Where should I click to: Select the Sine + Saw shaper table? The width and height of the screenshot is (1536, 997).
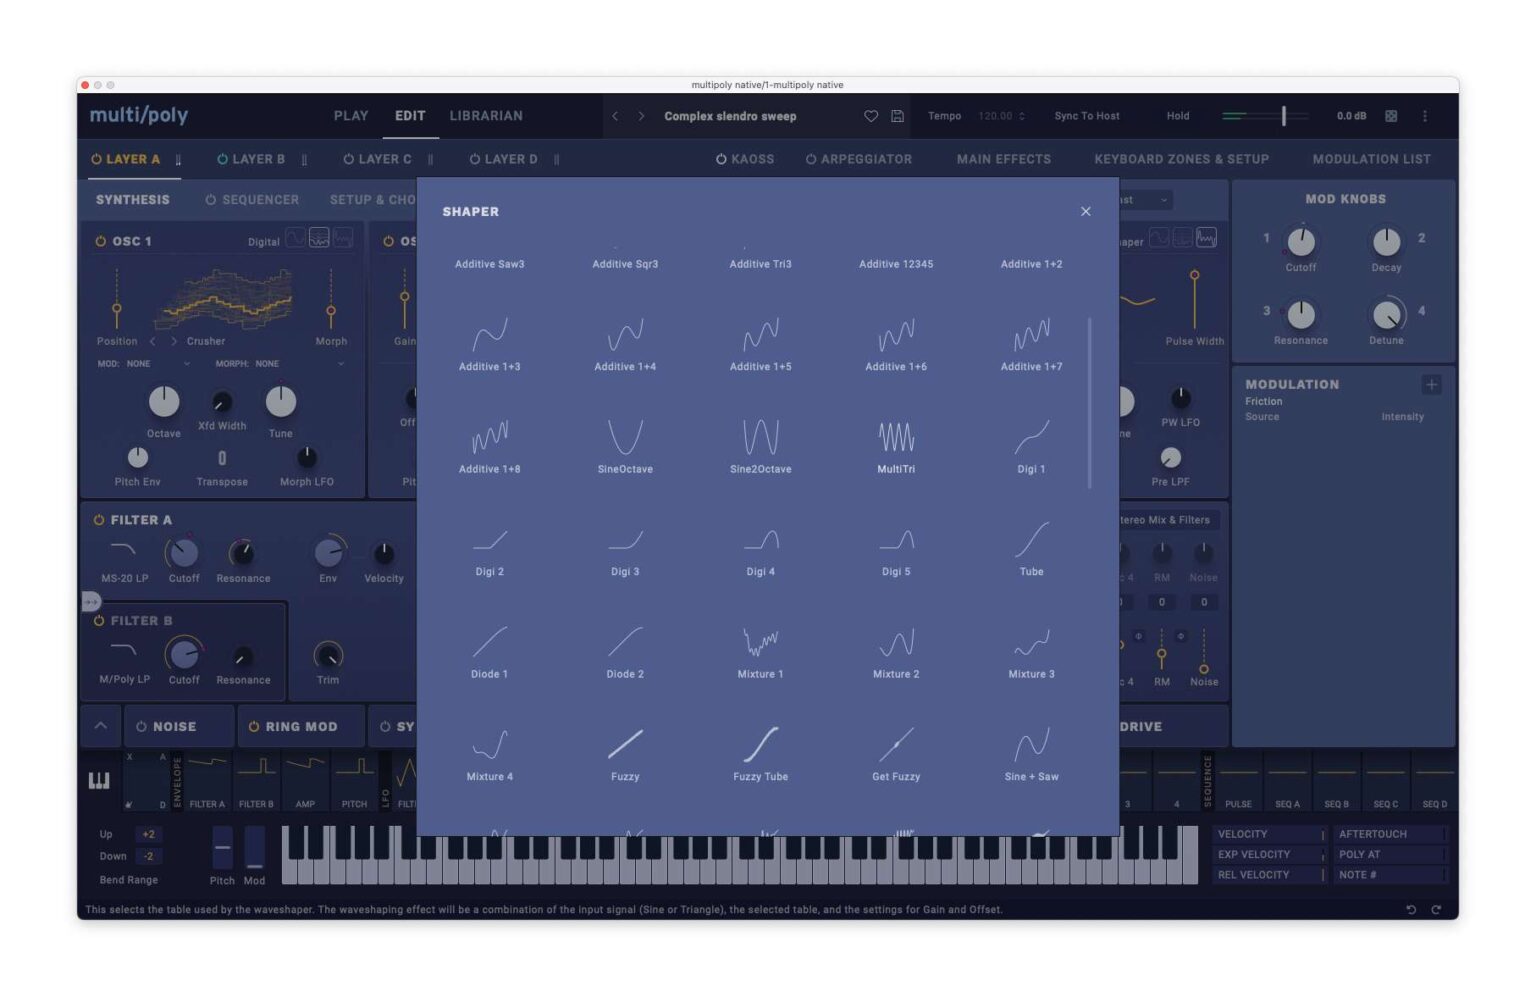coord(1031,755)
